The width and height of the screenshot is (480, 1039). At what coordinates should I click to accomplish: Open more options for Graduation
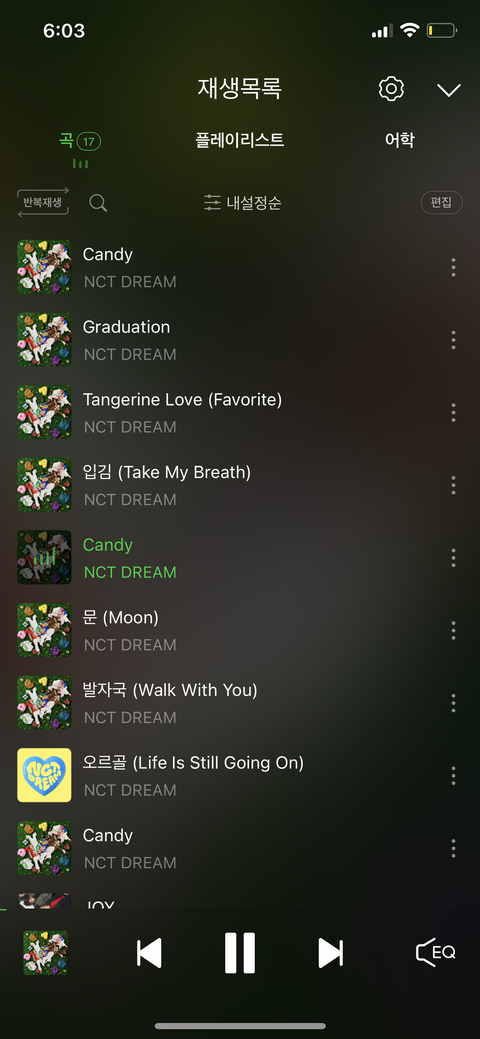tap(453, 340)
